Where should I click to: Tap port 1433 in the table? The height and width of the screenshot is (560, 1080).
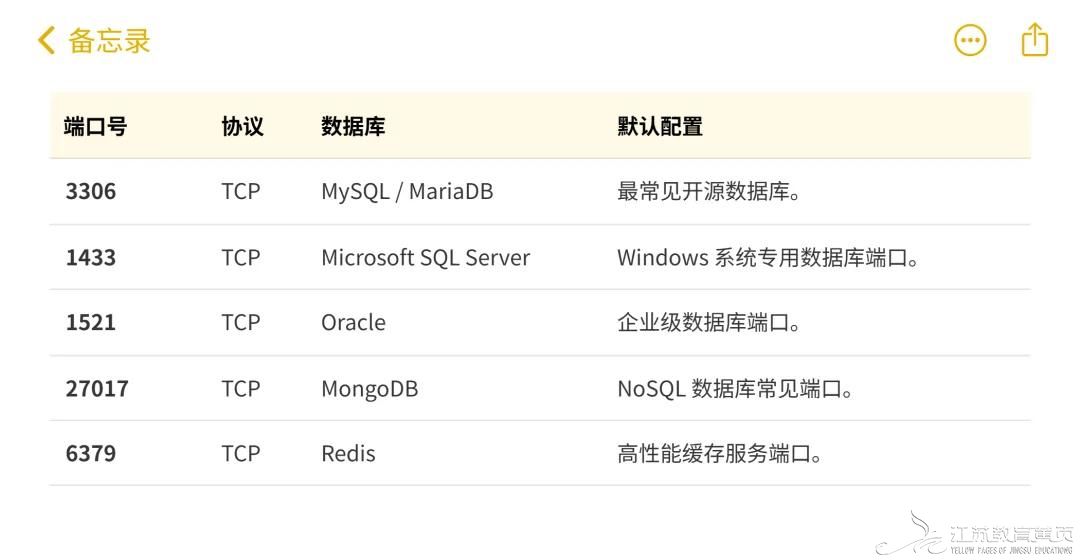click(x=91, y=257)
